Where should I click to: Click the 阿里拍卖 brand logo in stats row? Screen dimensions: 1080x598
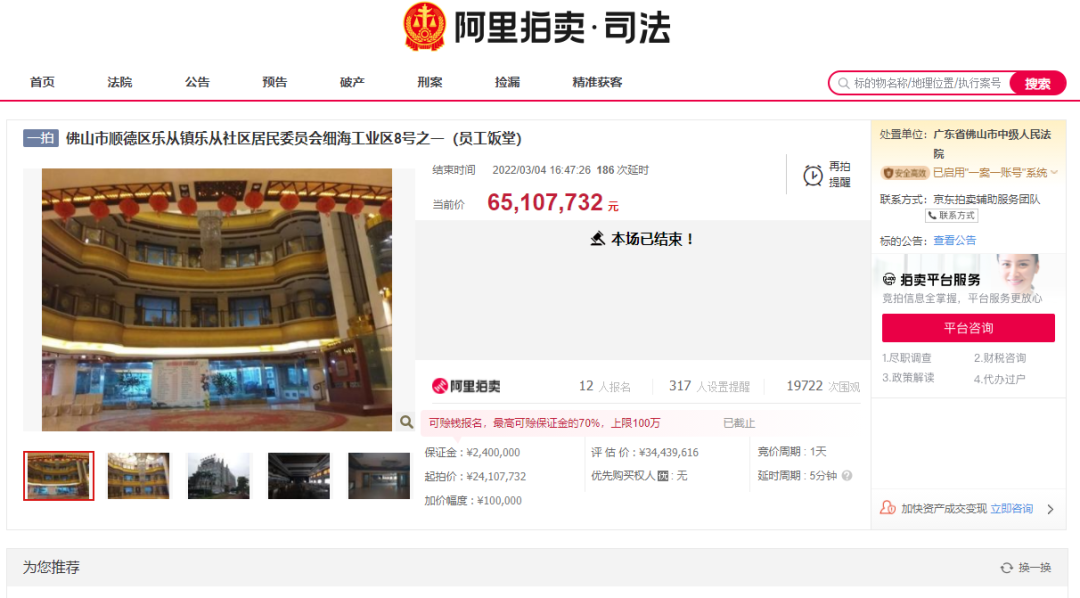click(x=466, y=386)
